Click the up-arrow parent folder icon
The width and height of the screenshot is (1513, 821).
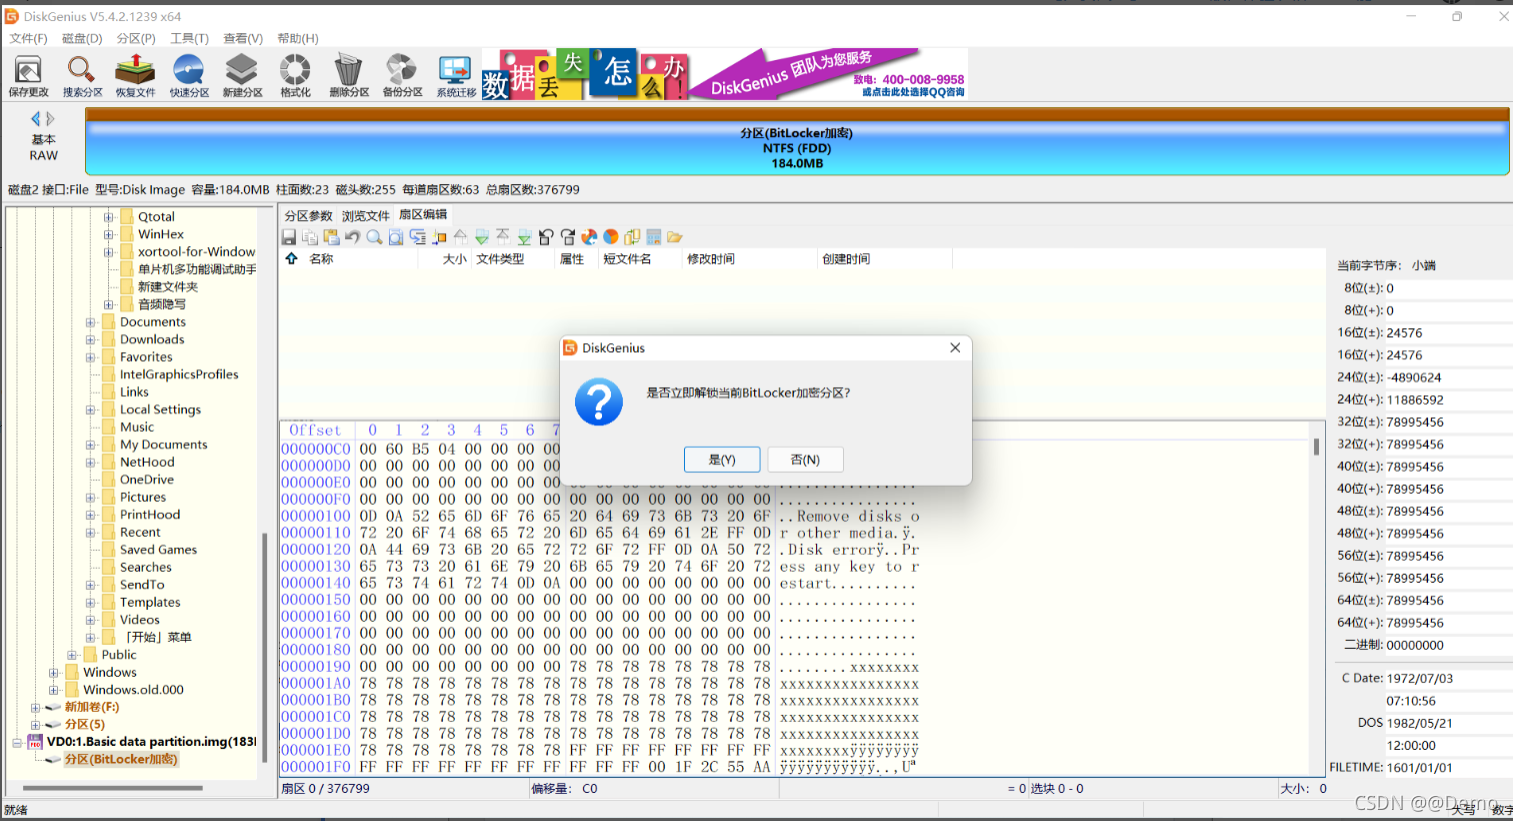(291, 259)
